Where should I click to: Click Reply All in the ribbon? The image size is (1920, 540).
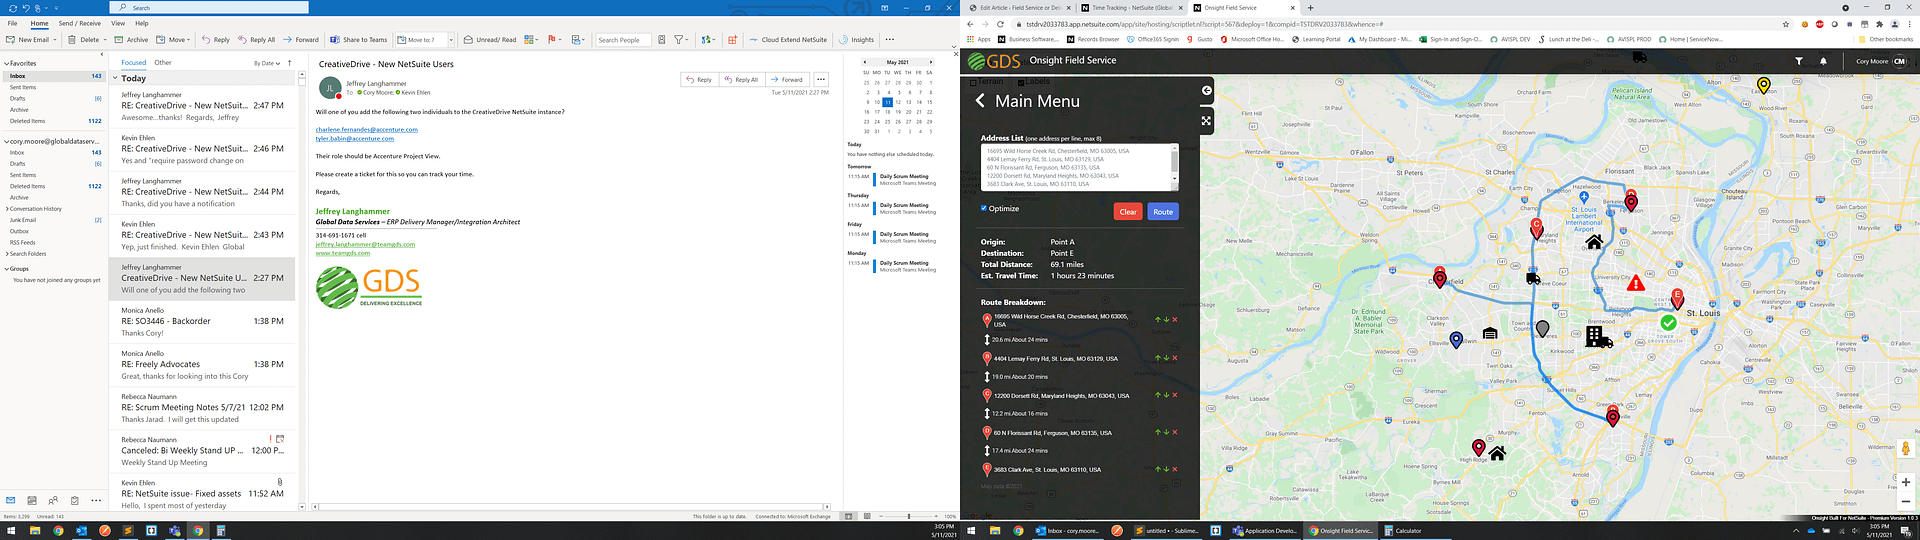click(256, 40)
